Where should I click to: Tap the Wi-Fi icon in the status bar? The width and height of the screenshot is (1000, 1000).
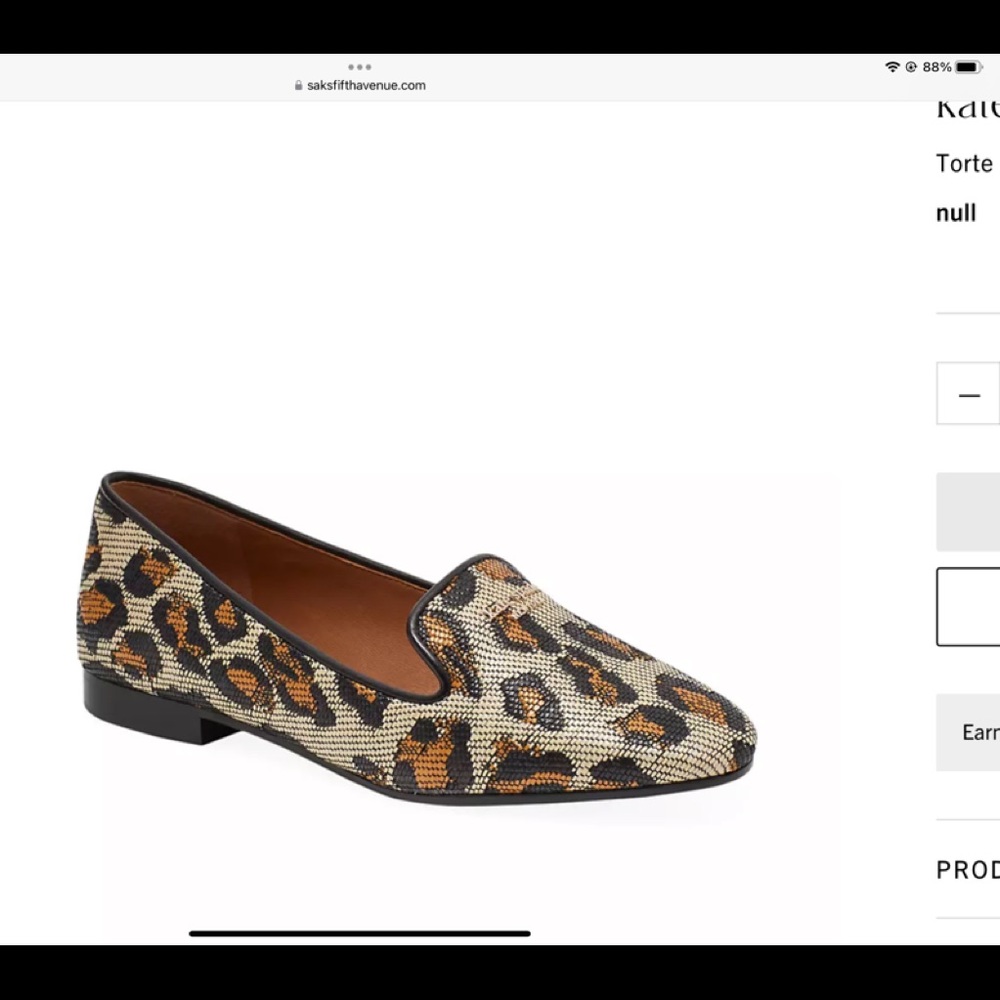(893, 67)
